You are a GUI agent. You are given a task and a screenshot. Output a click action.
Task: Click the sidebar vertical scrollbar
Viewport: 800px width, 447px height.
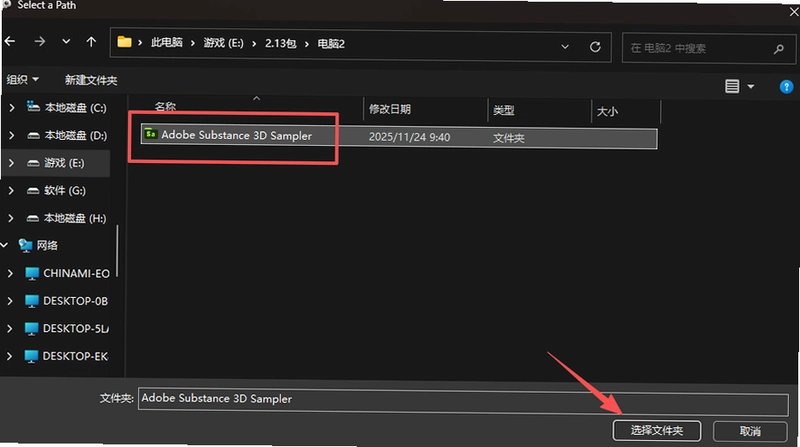click(x=117, y=251)
